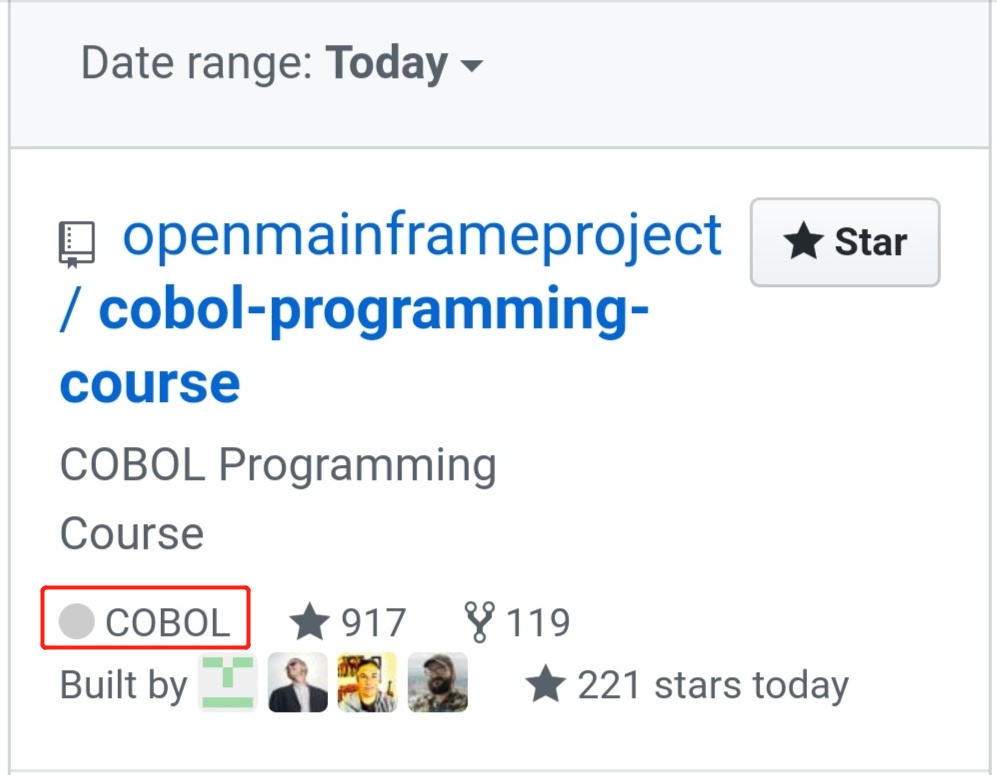Click the star icon beside 917
This screenshot has height=775, width=997.
(x=310, y=622)
